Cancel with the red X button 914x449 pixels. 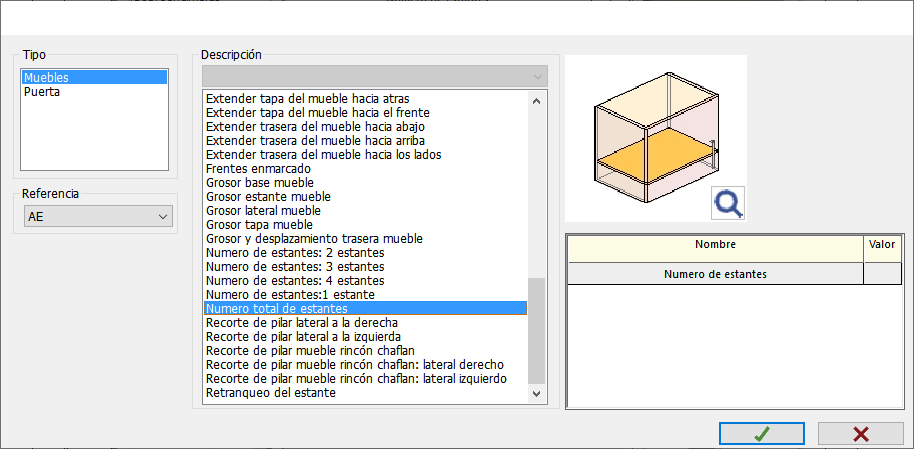click(860, 434)
